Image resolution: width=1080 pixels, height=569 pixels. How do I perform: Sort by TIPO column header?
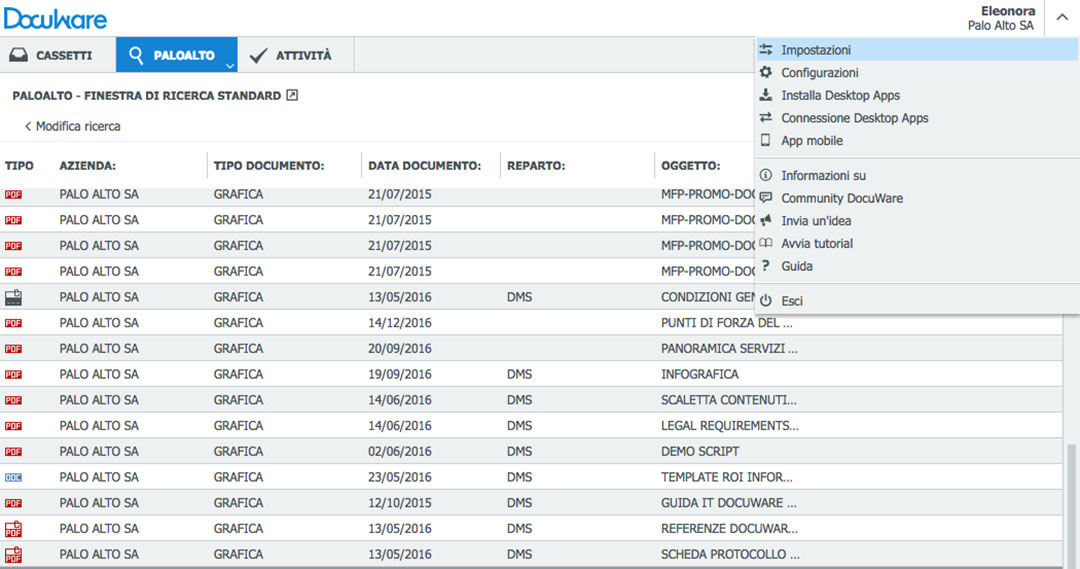[x=19, y=165]
